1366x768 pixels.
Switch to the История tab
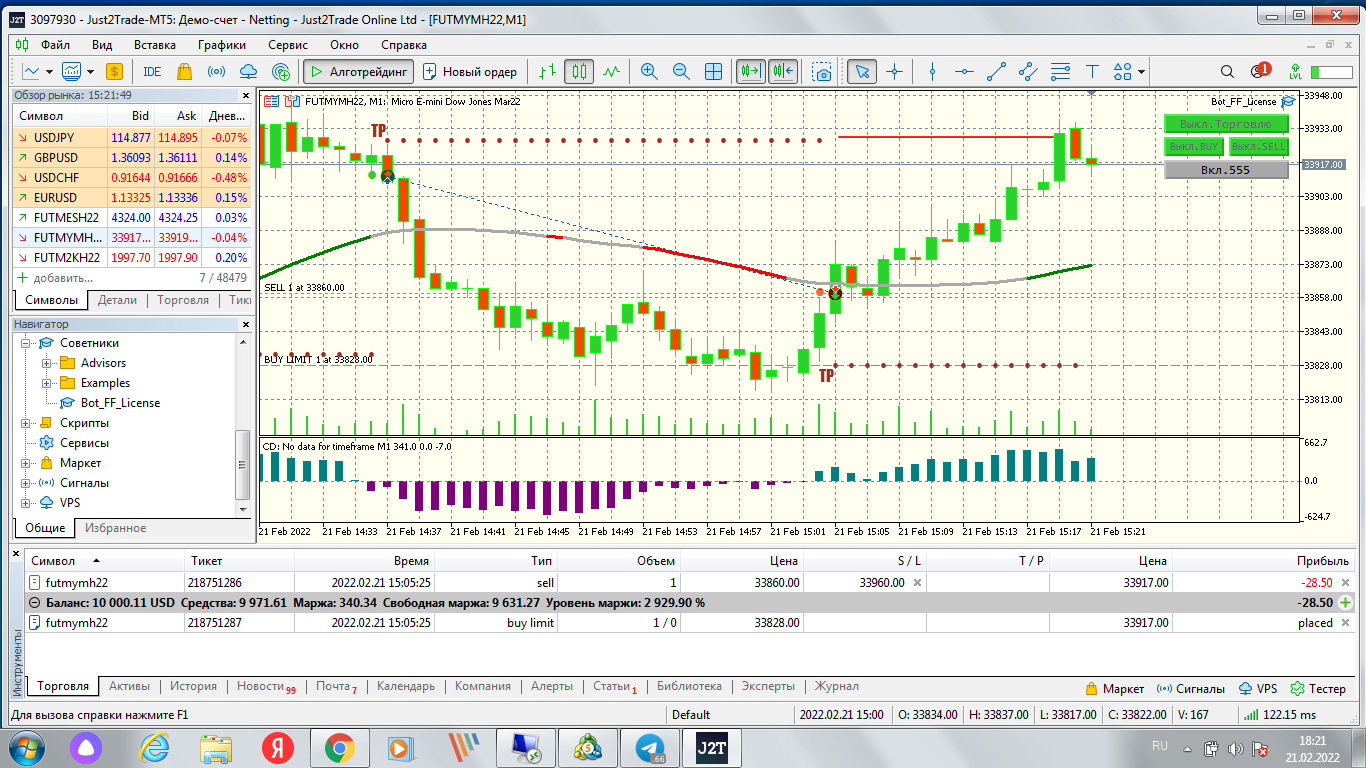[193, 686]
